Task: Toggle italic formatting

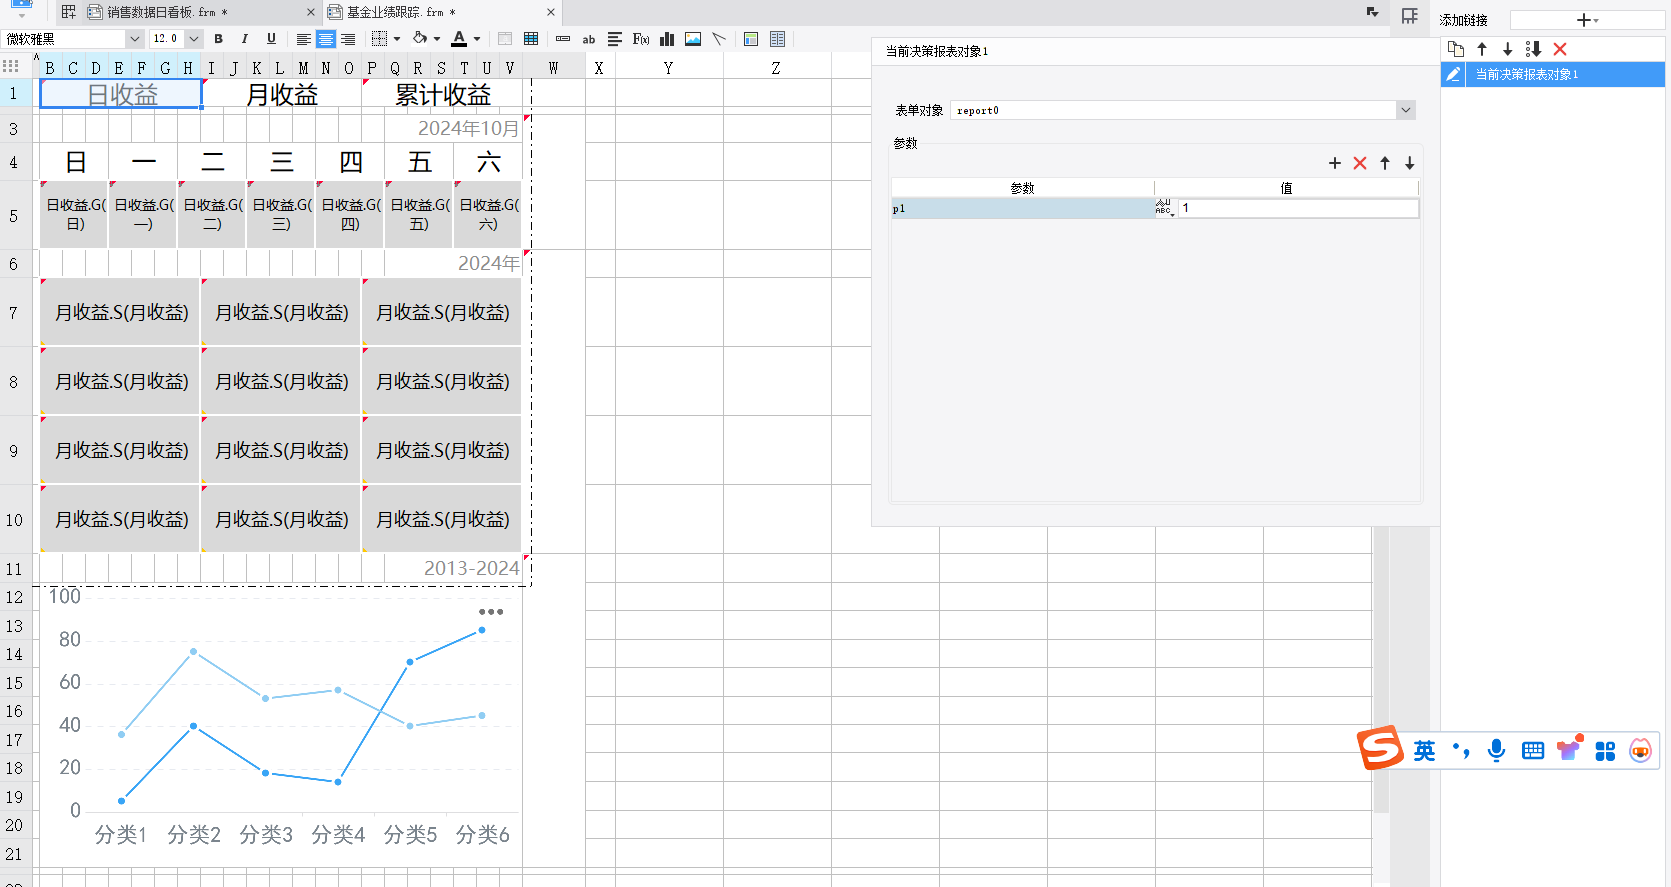Action: click(x=245, y=39)
